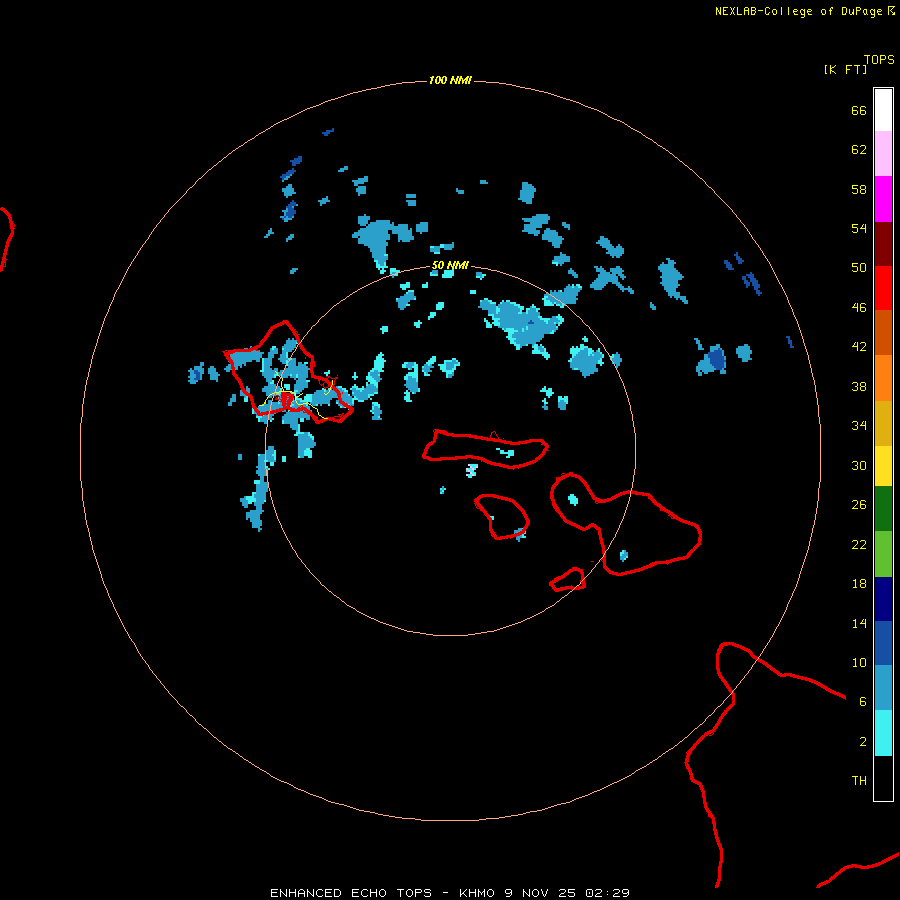Click the '9 NOV 25' date in caption

coord(540,893)
